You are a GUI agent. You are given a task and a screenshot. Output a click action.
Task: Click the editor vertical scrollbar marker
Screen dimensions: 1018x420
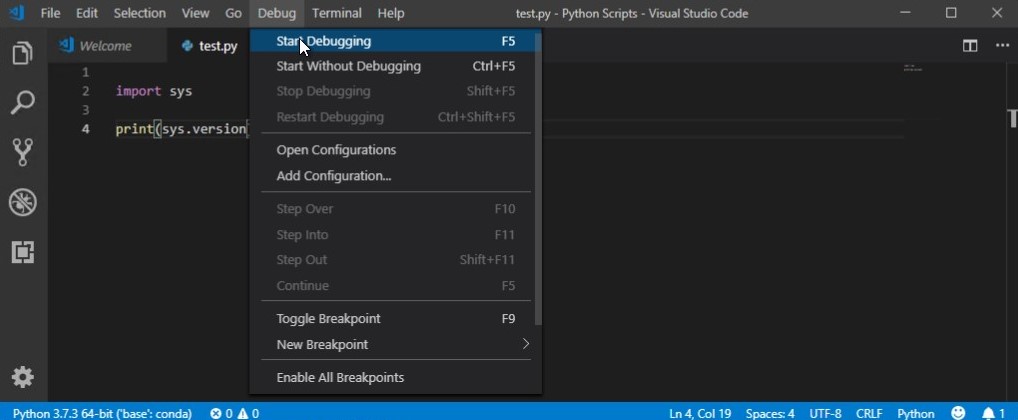click(1013, 119)
